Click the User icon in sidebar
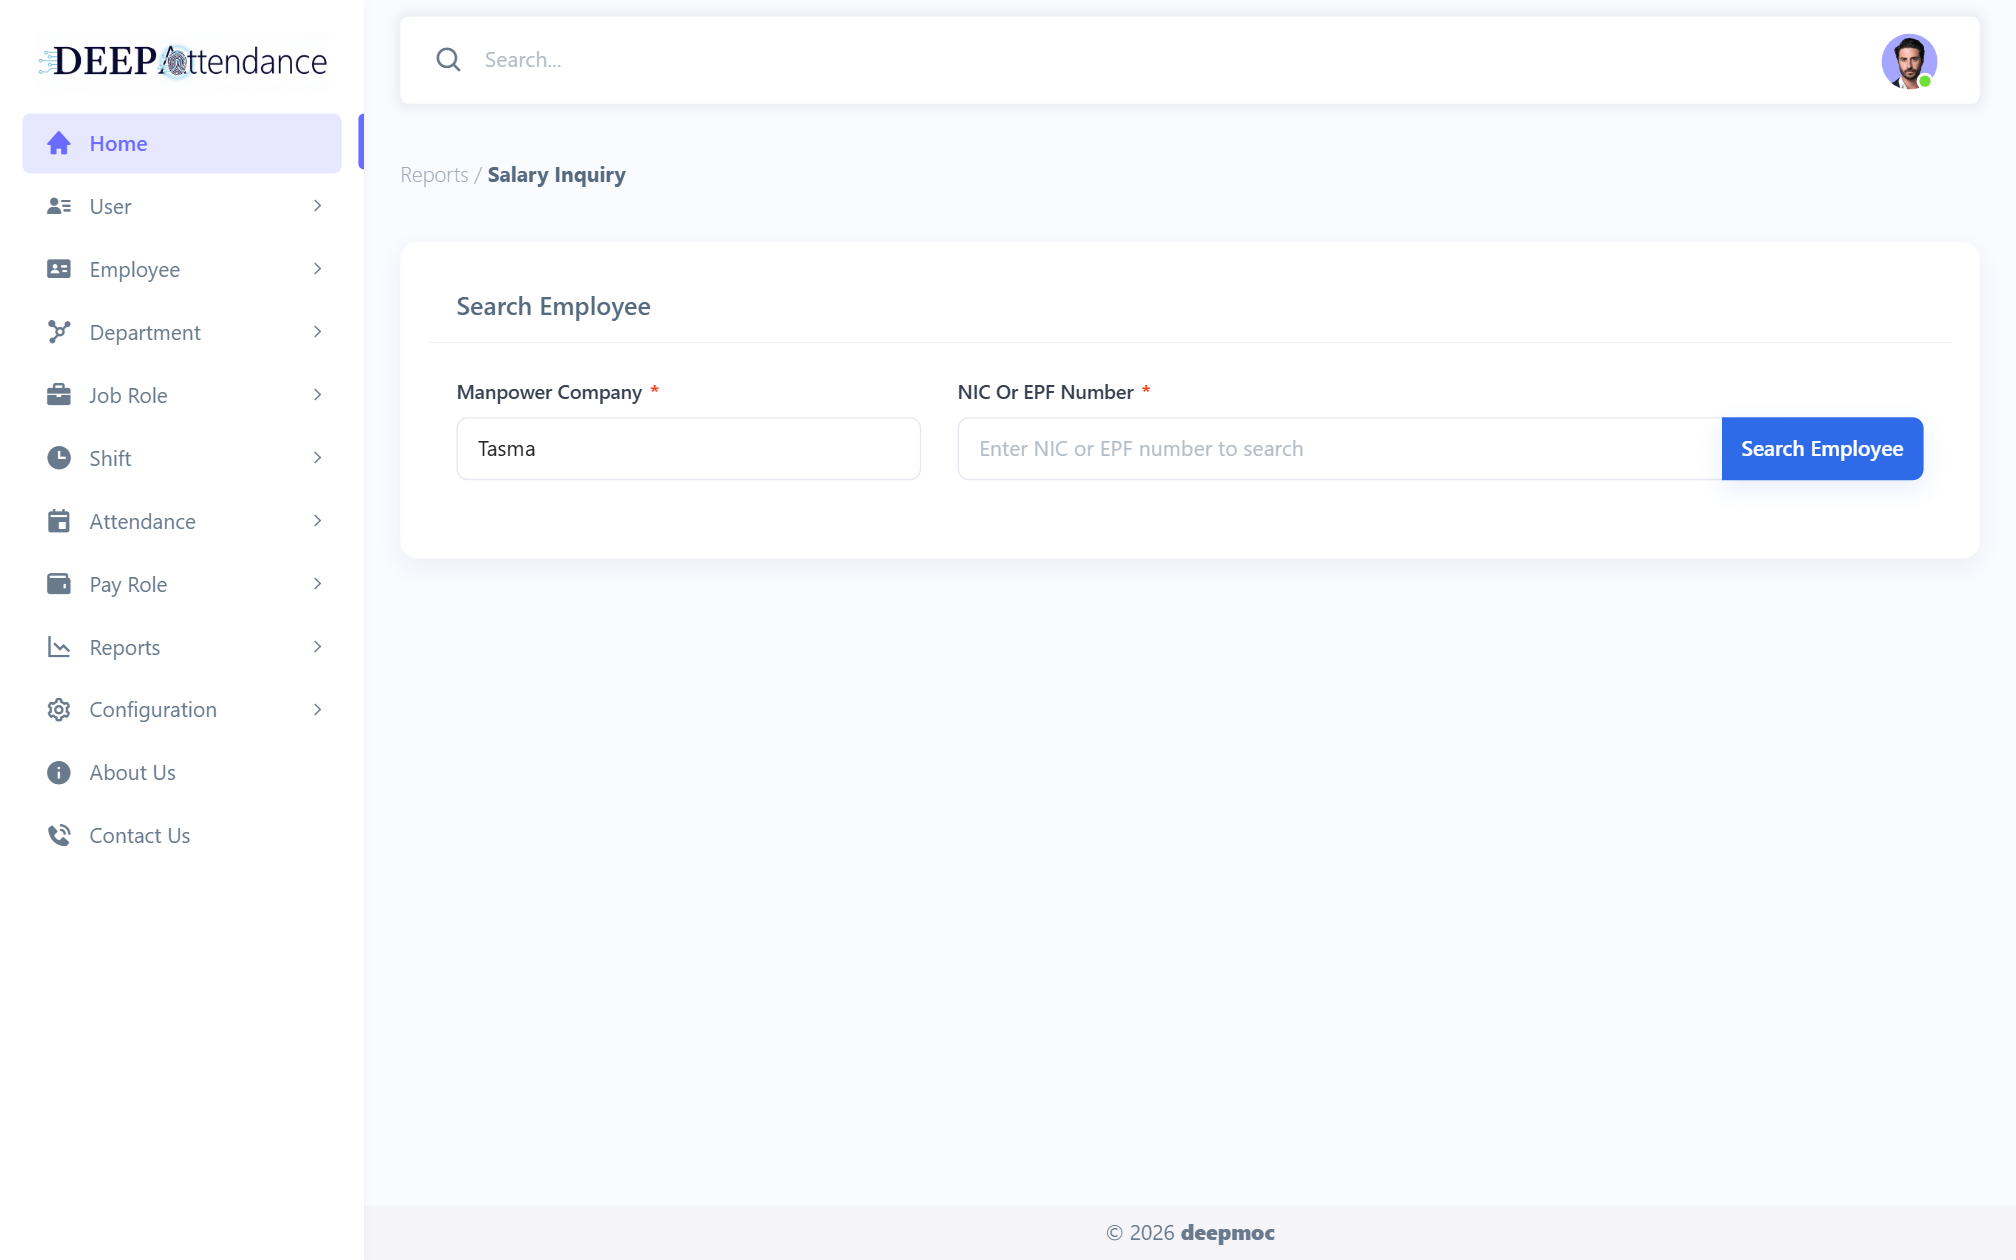 tap(59, 206)
